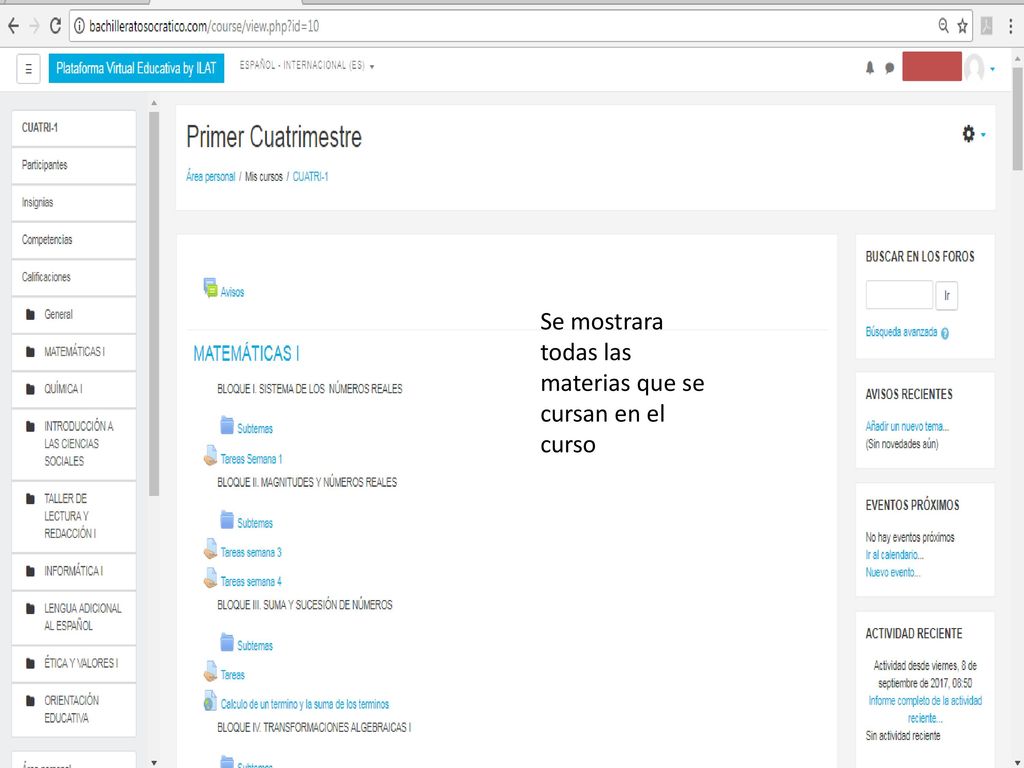This screenshot has width=1024, height=768.
Task: Open Búsqueda avanzada link
Action: 901,332
